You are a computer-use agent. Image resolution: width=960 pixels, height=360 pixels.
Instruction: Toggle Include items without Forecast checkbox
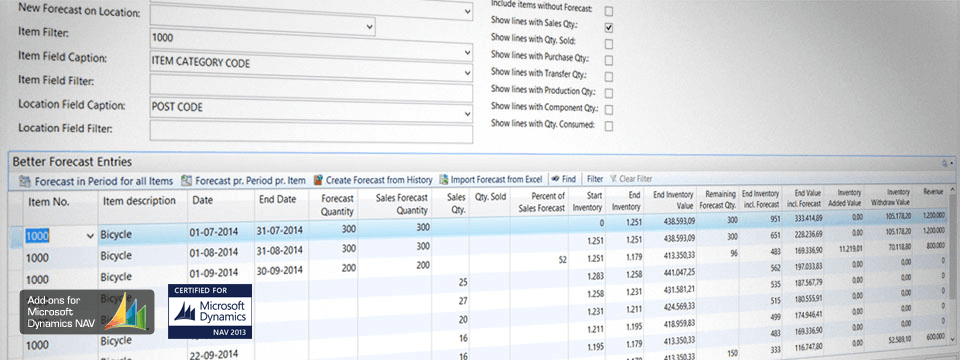609,11
